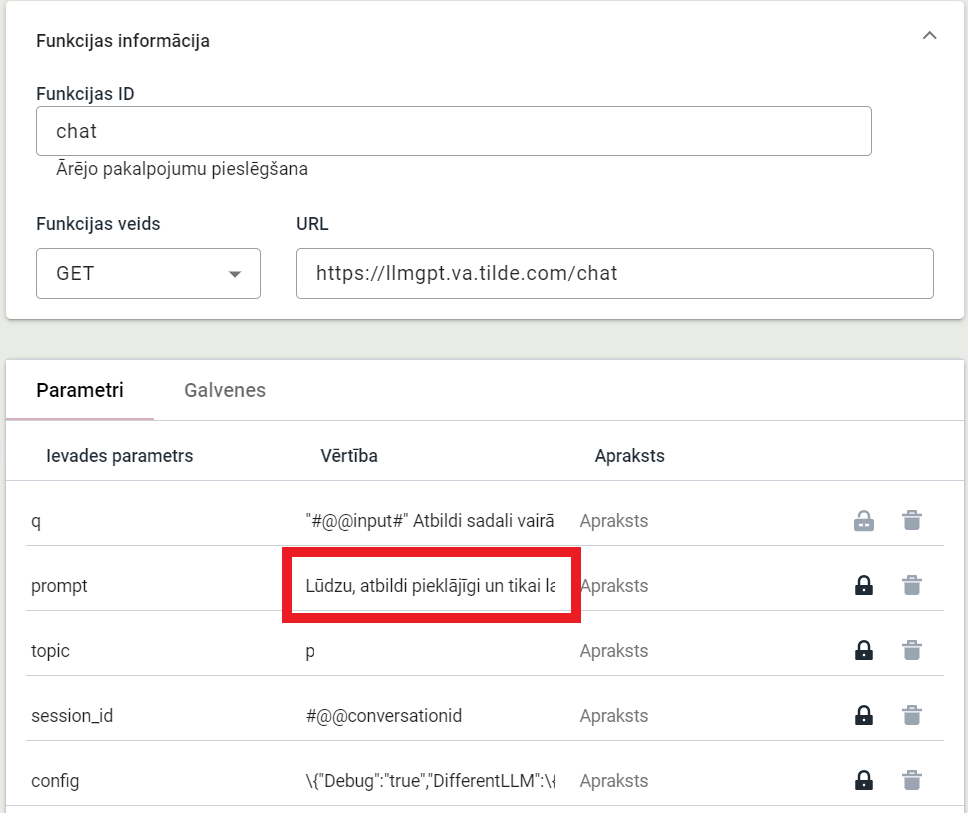Click the q parameter value text

pos(430,521)
